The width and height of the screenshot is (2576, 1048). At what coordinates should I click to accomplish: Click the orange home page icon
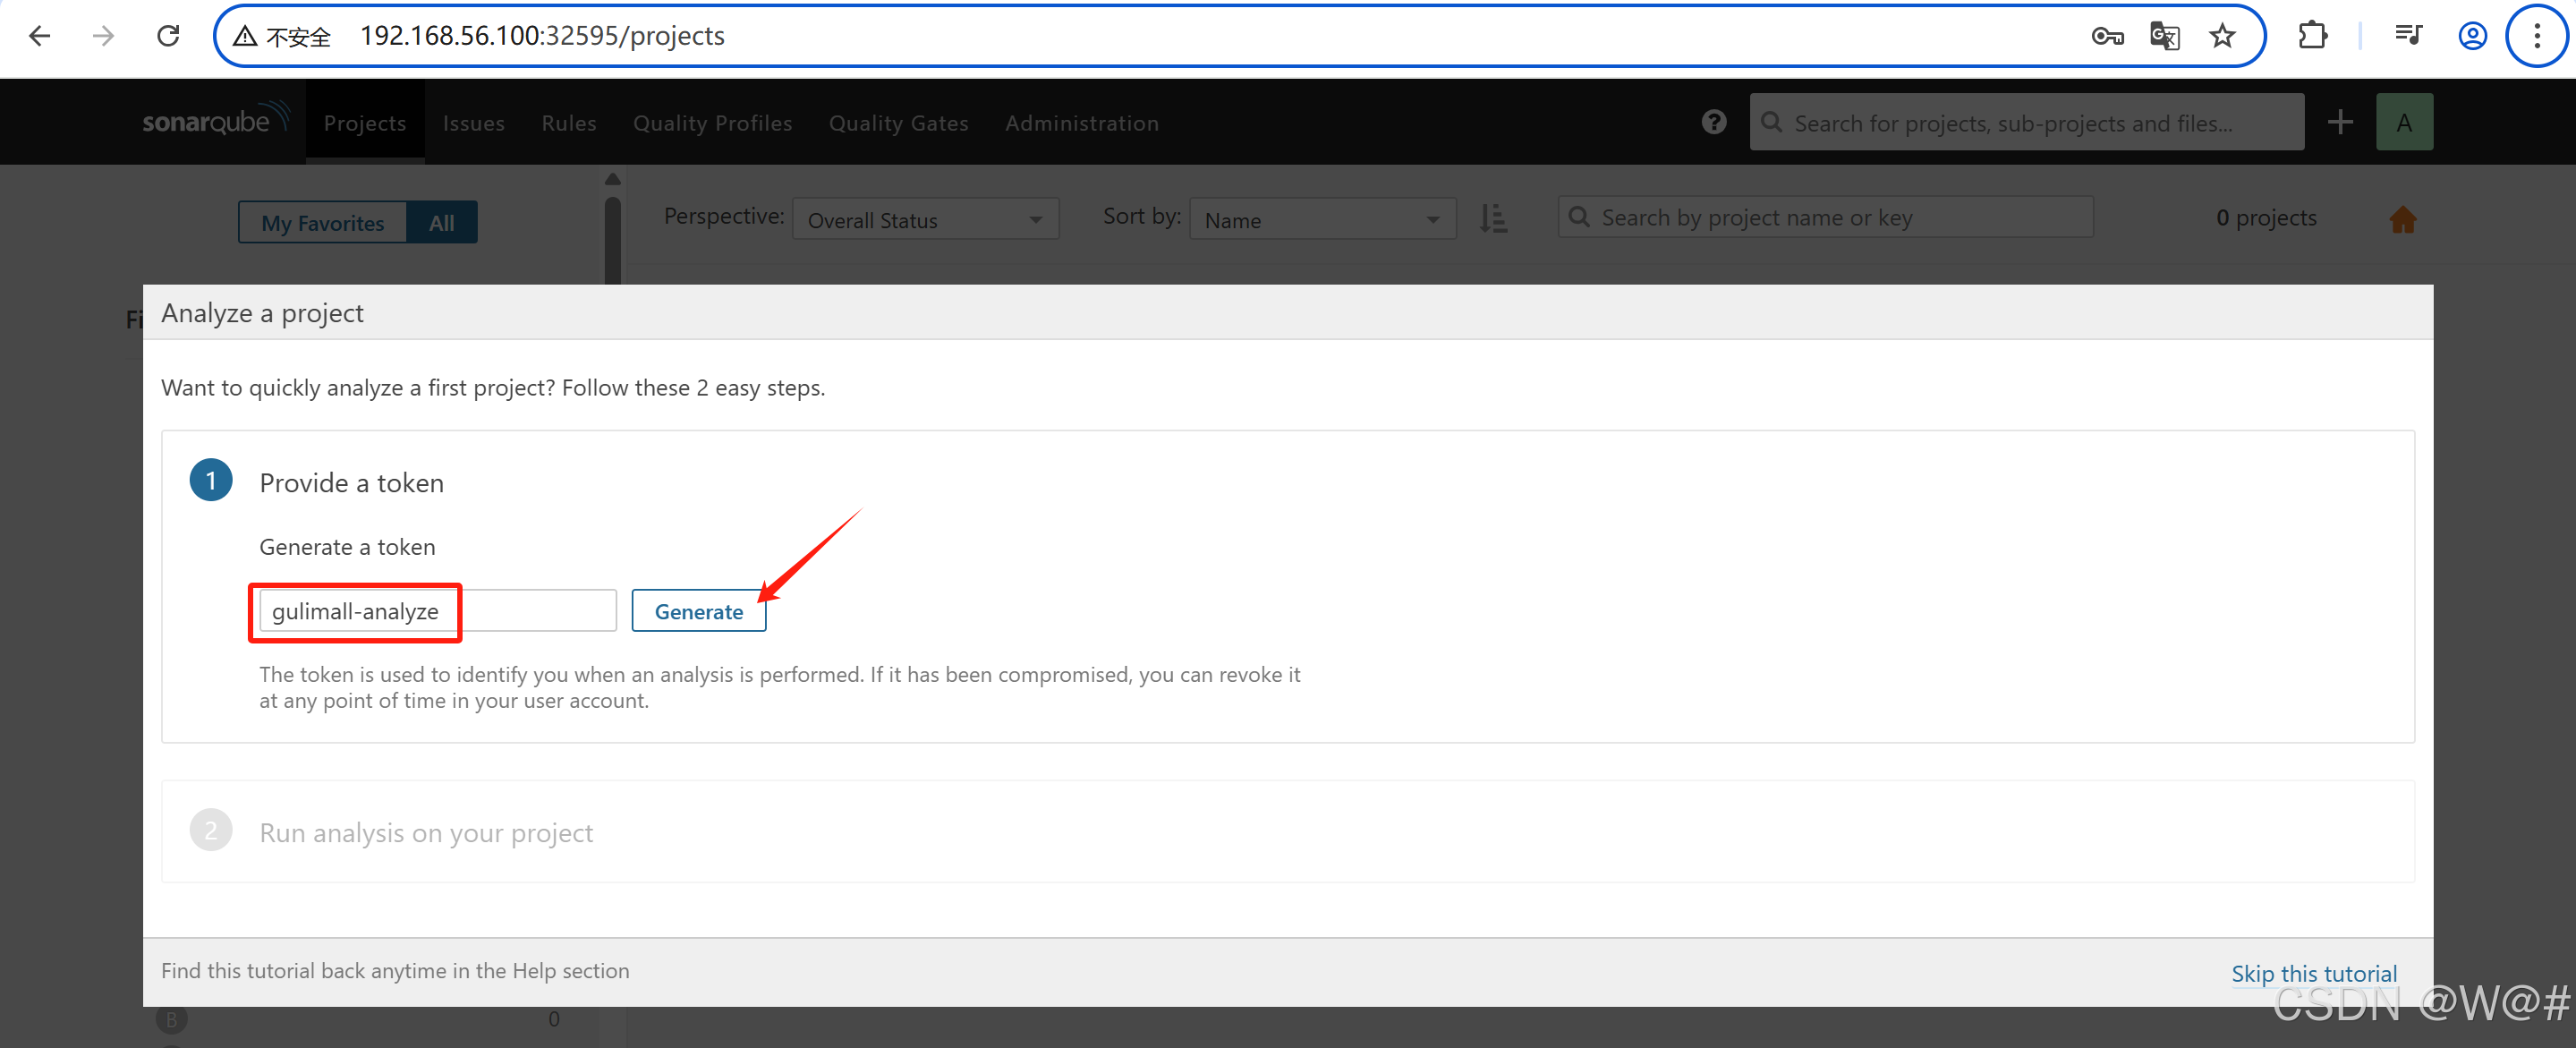(2402, 219)
